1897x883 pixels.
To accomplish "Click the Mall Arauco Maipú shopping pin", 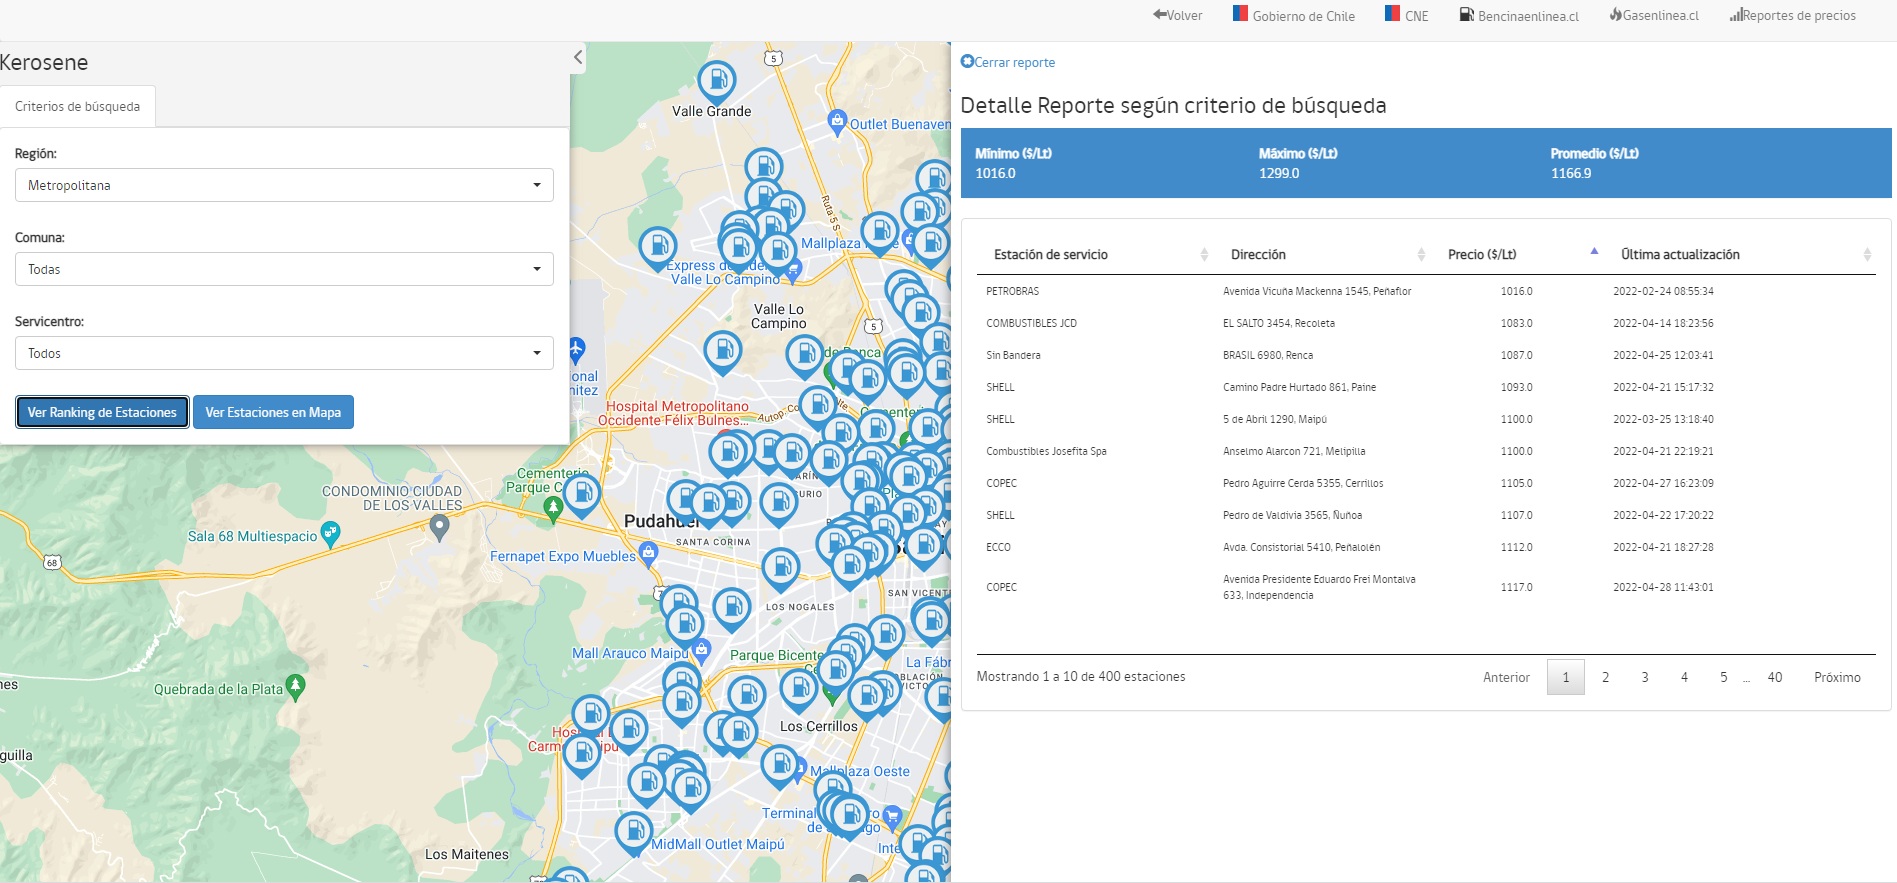I will (701, 650).
